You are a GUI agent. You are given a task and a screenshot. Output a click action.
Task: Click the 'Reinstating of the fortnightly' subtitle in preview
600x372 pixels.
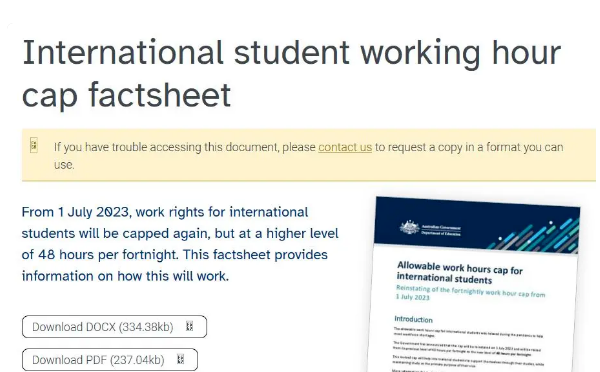[470, 293]
